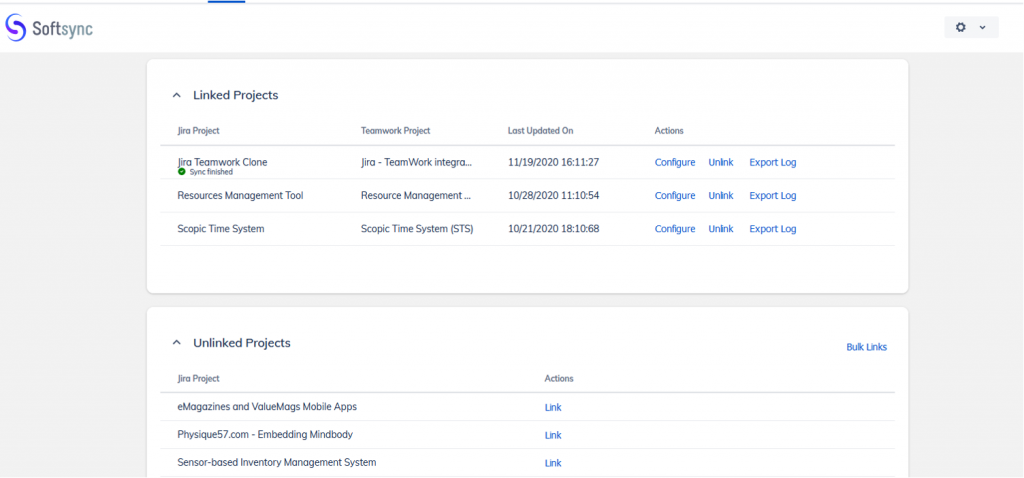
Task: Configure the Scopic Time System project
Action: pyautogui.click(x=675, y=229)
